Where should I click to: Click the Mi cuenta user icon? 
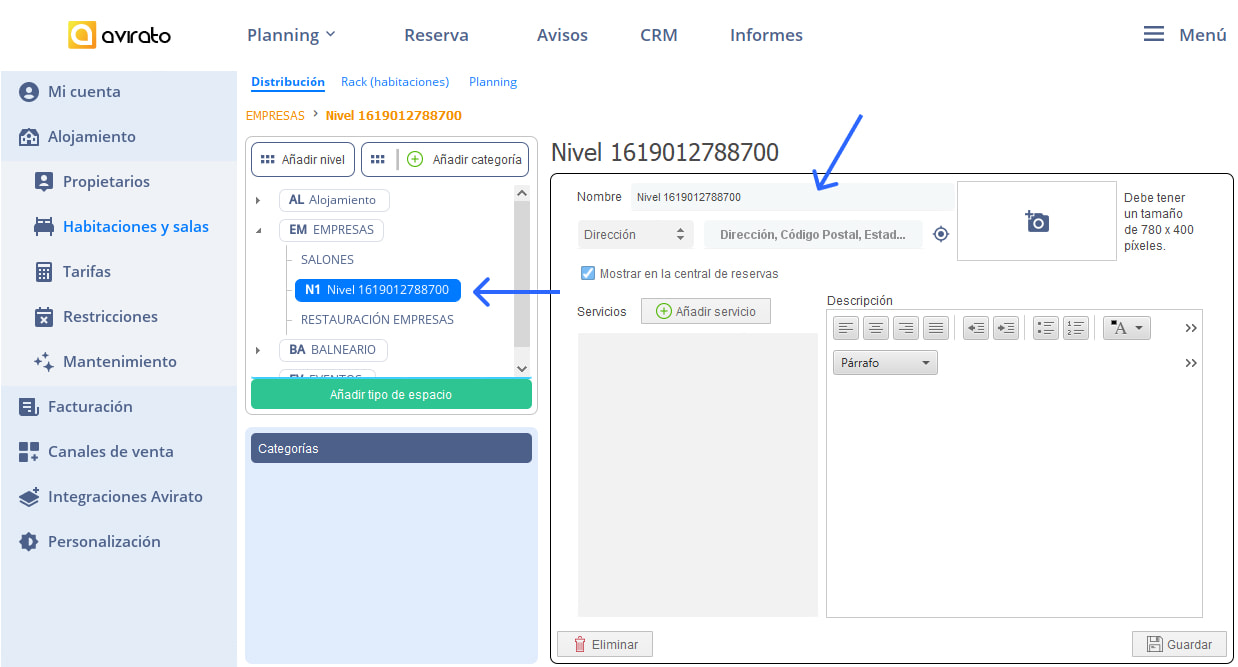[x=29, y=91]
